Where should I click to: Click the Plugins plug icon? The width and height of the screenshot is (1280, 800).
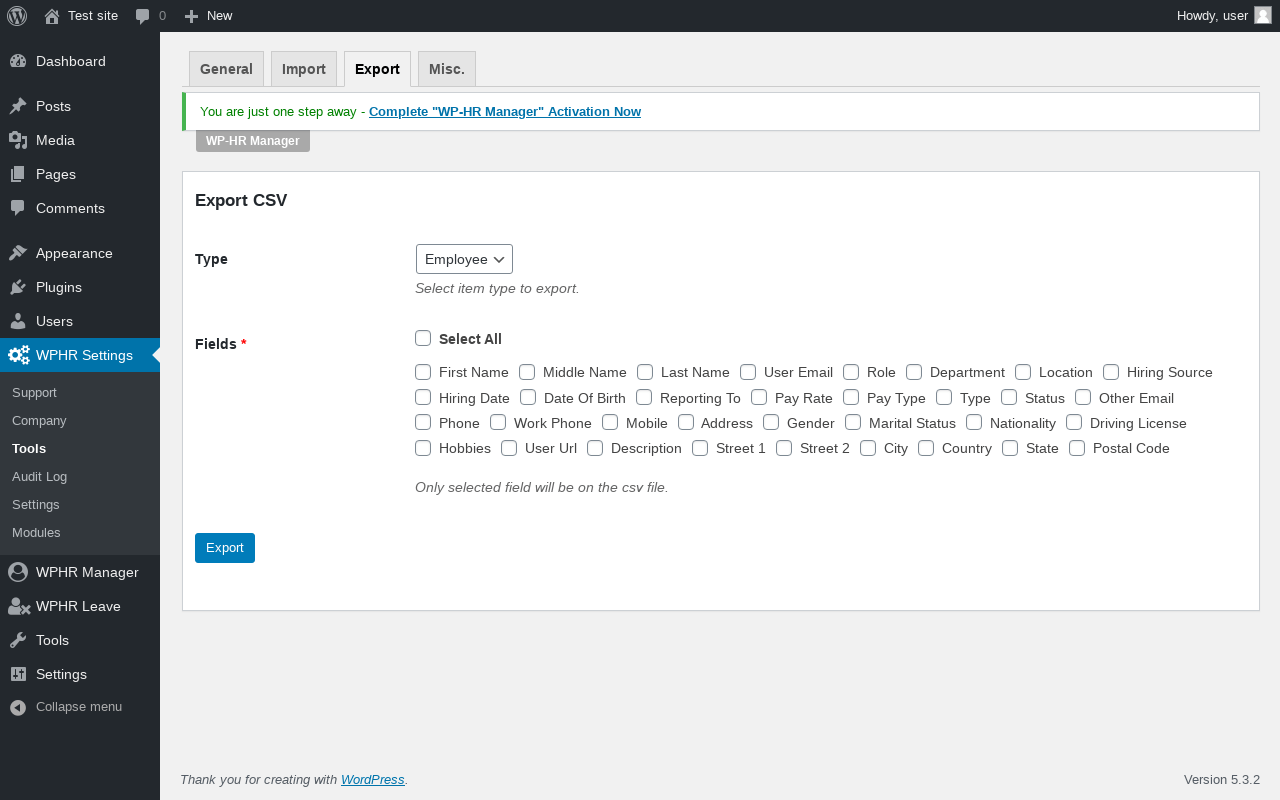[x=18, y=287]
